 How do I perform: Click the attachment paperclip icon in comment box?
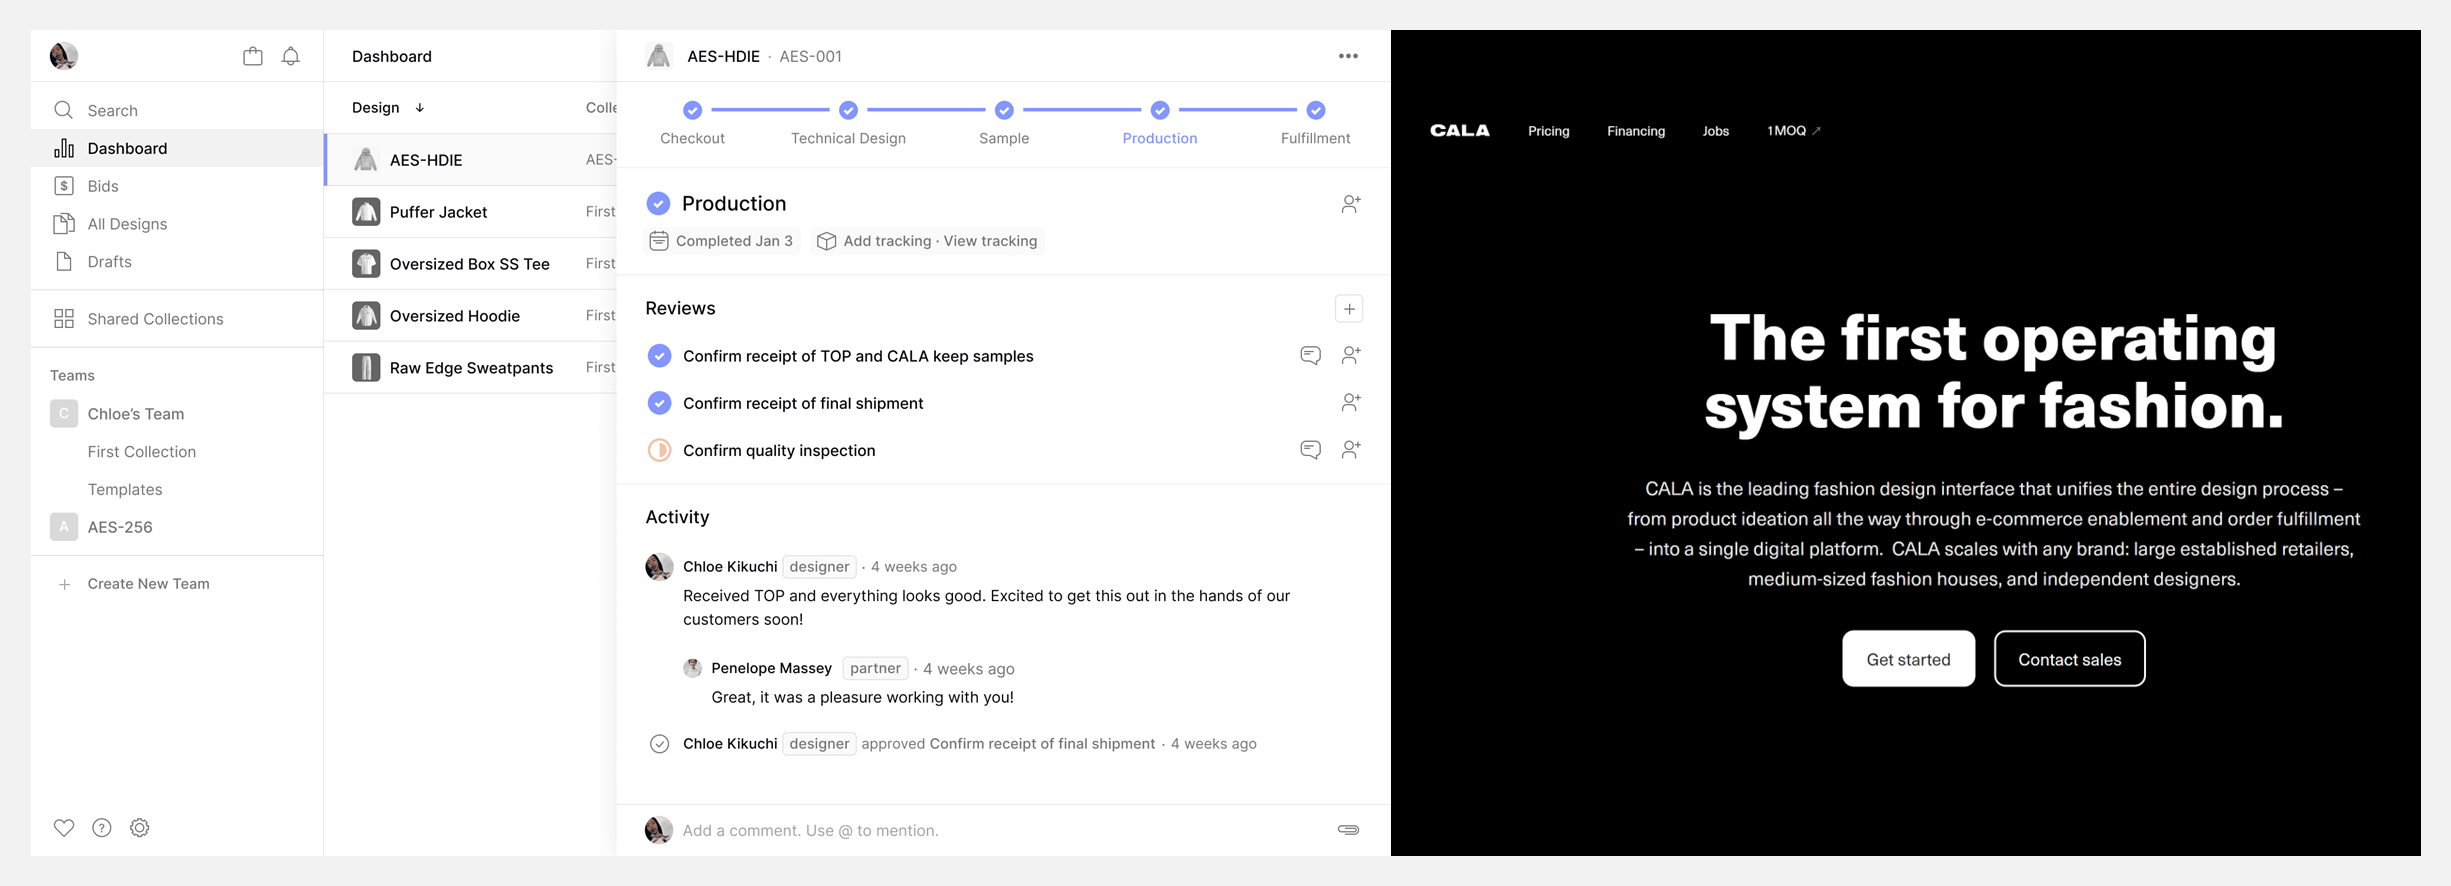pos(1349,830)
